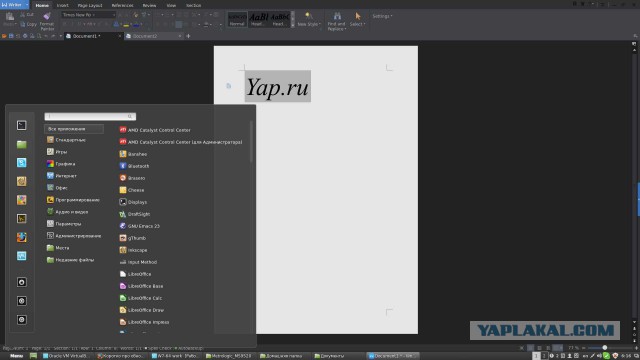Click the save icon in quick access toolbar

click(x=11, y=36)
